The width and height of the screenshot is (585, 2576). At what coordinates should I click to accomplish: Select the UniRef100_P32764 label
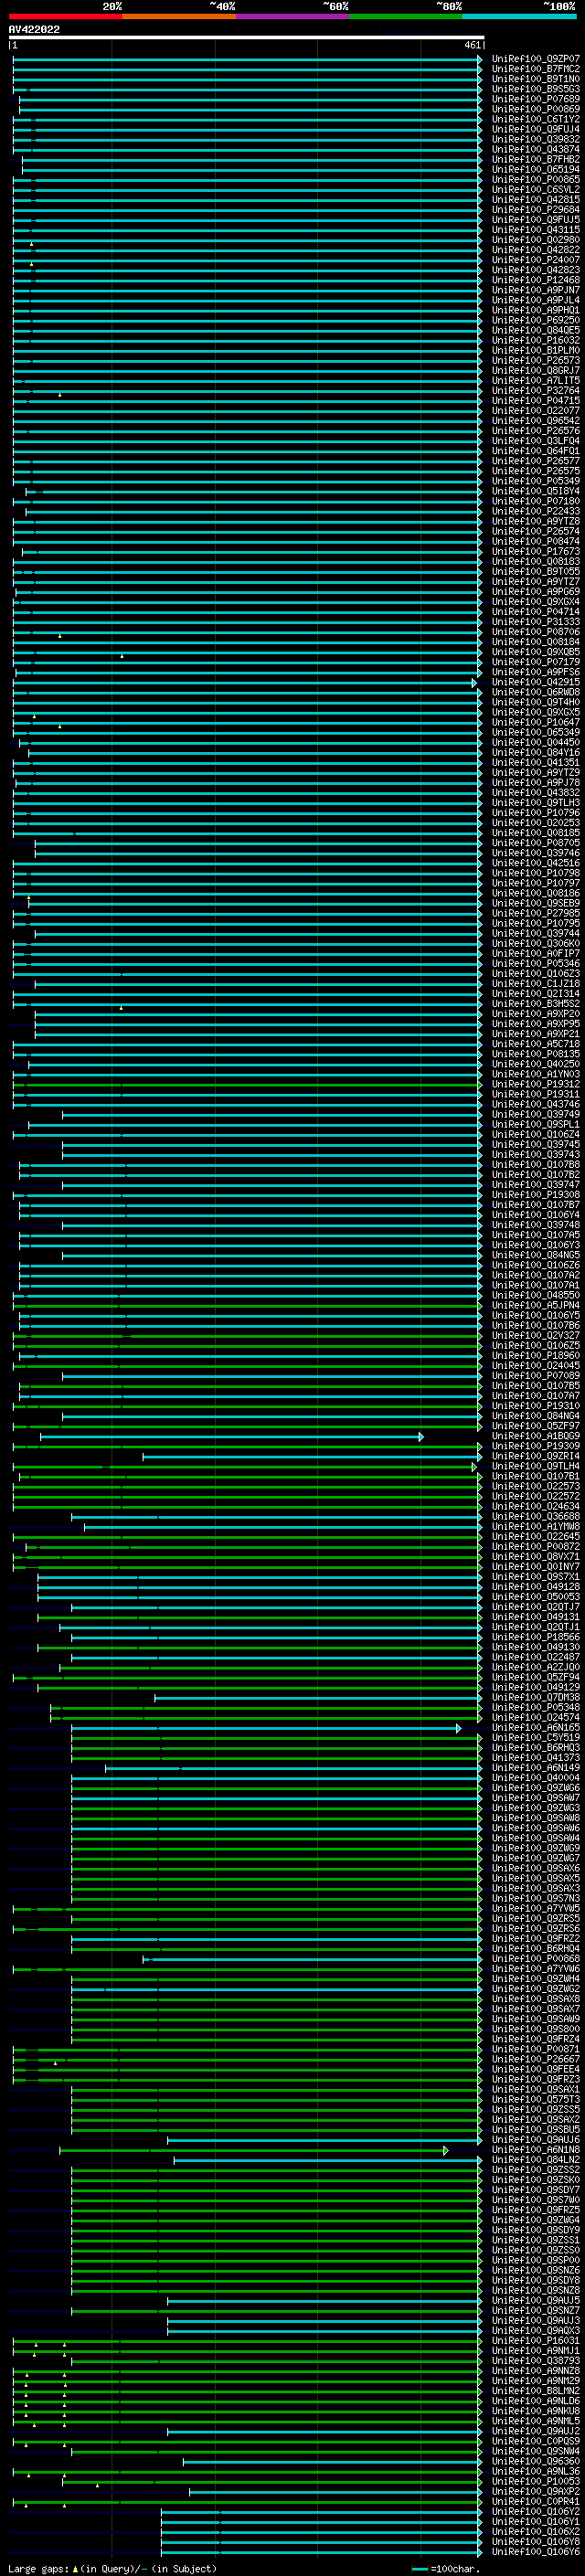[535, 391]
